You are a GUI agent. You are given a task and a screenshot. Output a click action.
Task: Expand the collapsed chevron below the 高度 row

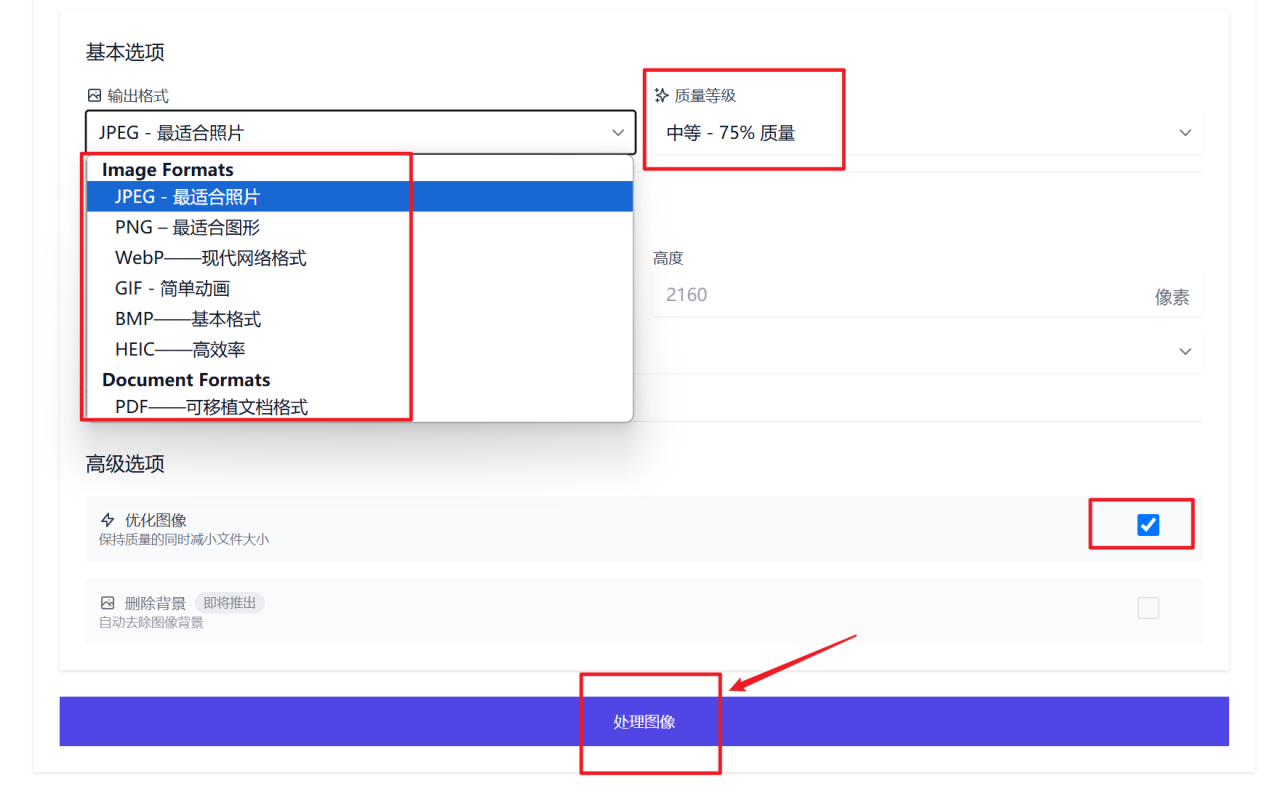(1184, 351)
